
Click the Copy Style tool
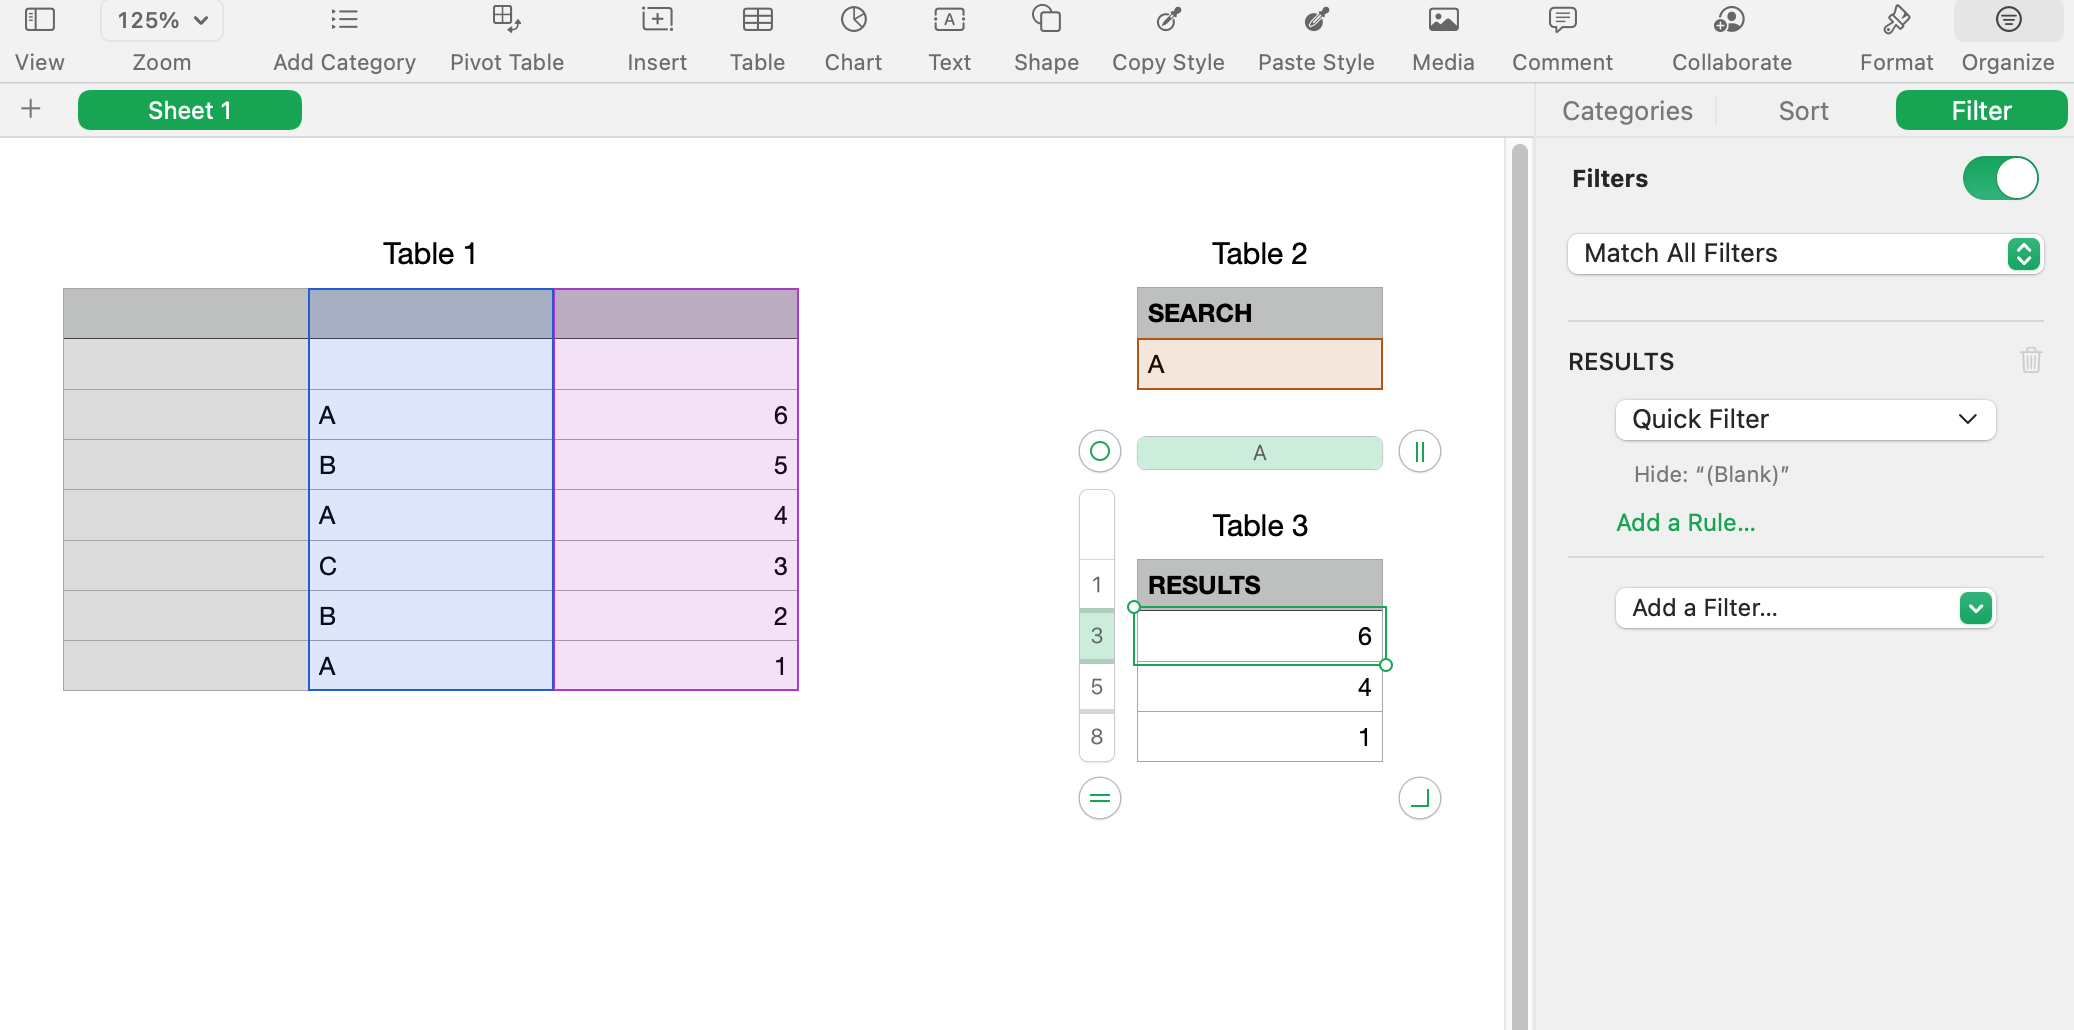1166,38
